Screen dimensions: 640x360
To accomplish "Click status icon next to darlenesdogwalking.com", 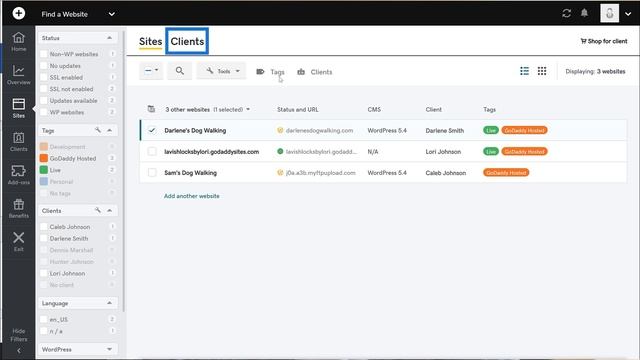I will coord(280,130).
